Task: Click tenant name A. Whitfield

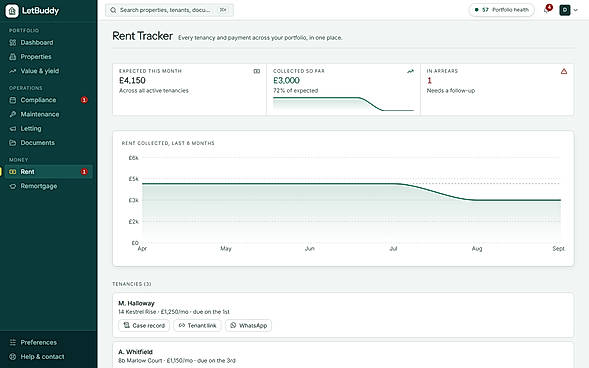Action: pos(135,352)
